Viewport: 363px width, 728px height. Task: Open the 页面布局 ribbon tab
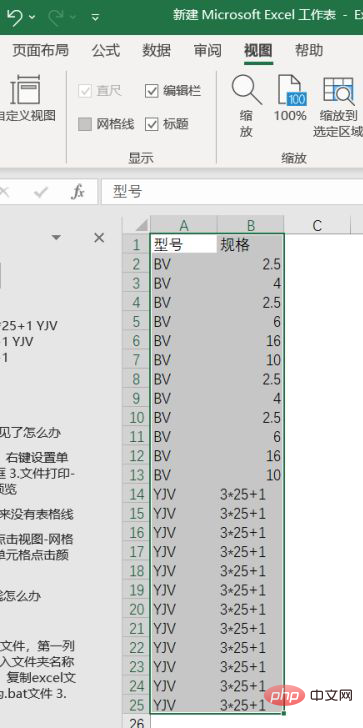(40, 50)
